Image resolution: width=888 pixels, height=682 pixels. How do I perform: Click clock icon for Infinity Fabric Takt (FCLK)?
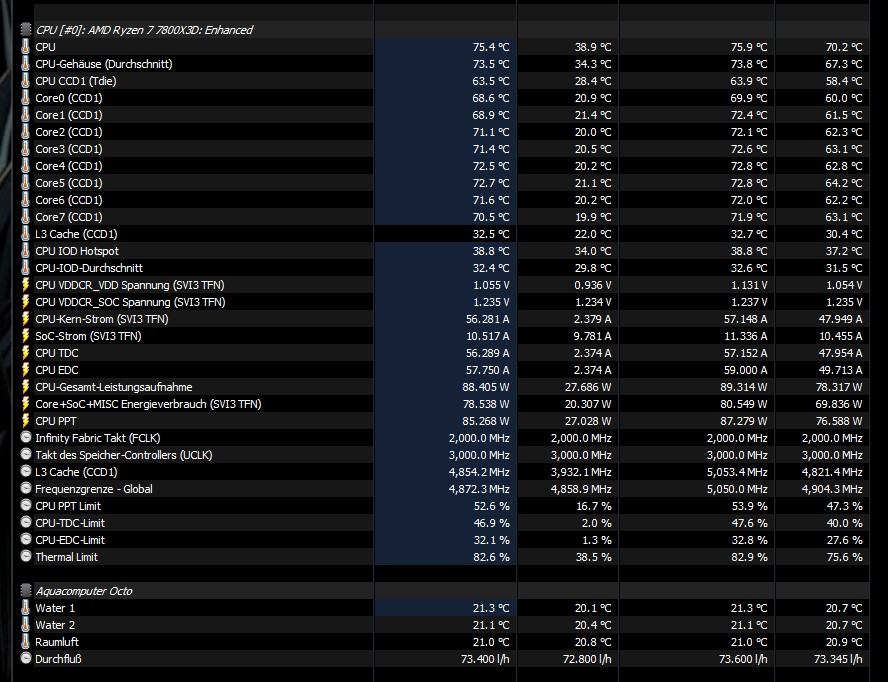pos(25,437)
